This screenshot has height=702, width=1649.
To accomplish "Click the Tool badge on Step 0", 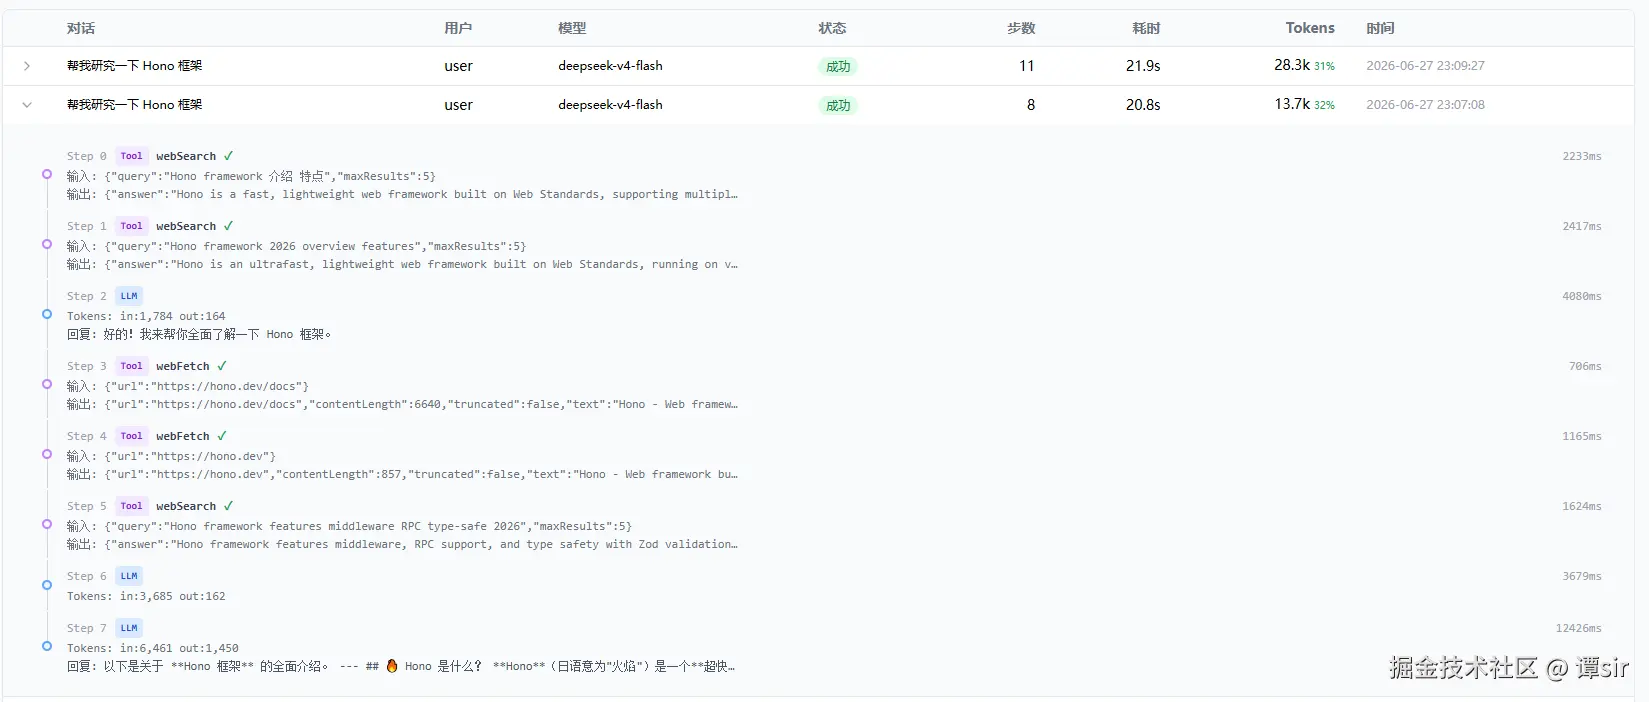I will click(132, 156).
